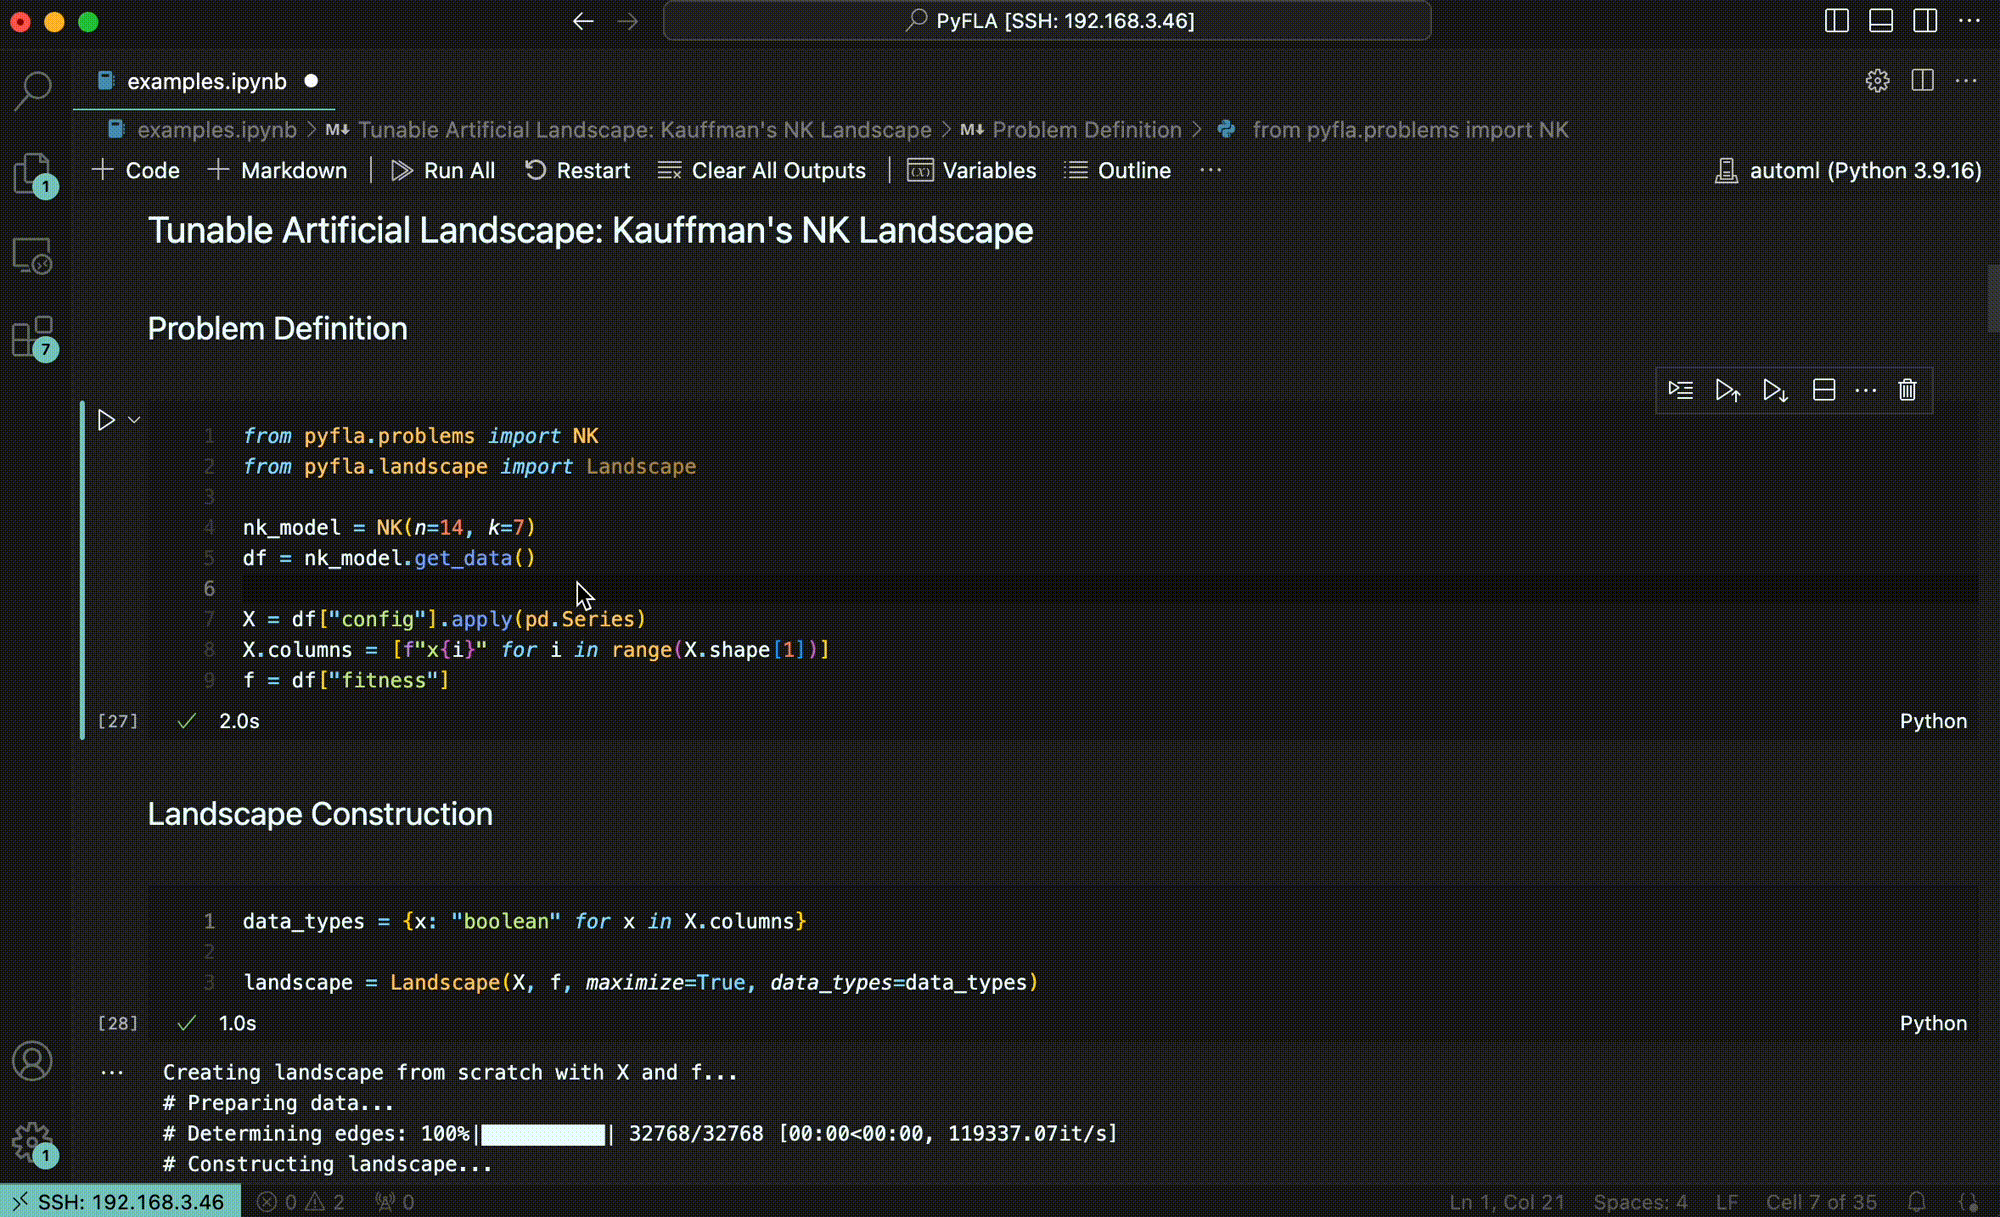The image size is (2000, 1217).
Task: Open run options dropdown next to cell play button
Action: [136, 419]
